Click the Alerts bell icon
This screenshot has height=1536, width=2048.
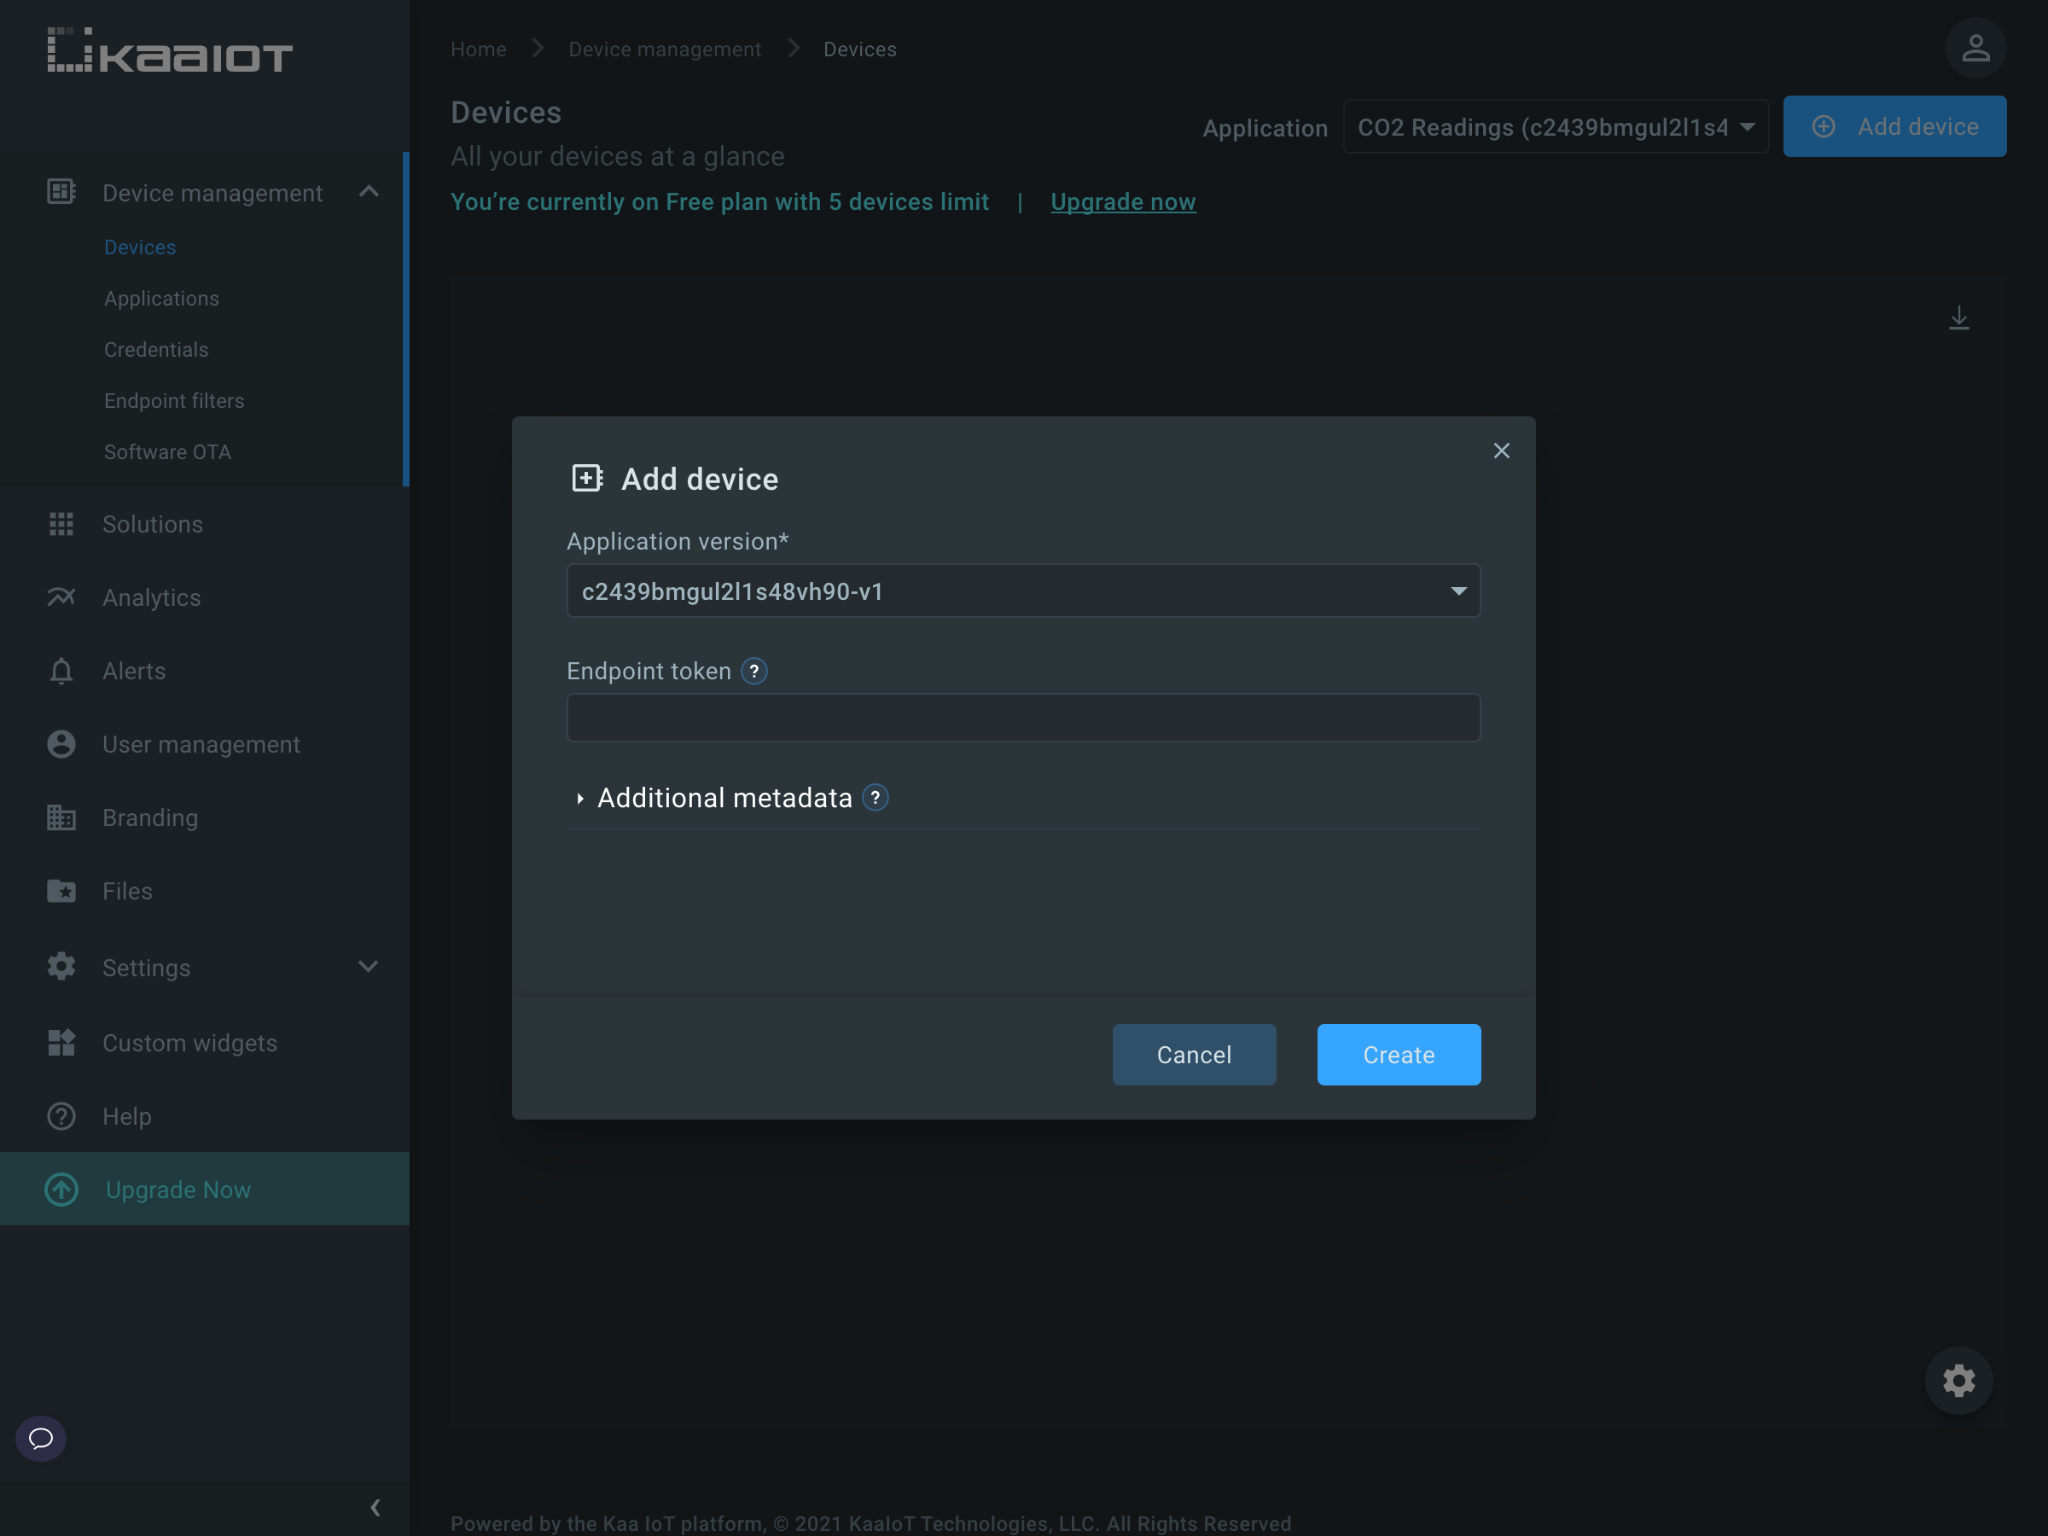tap(61, 670)
